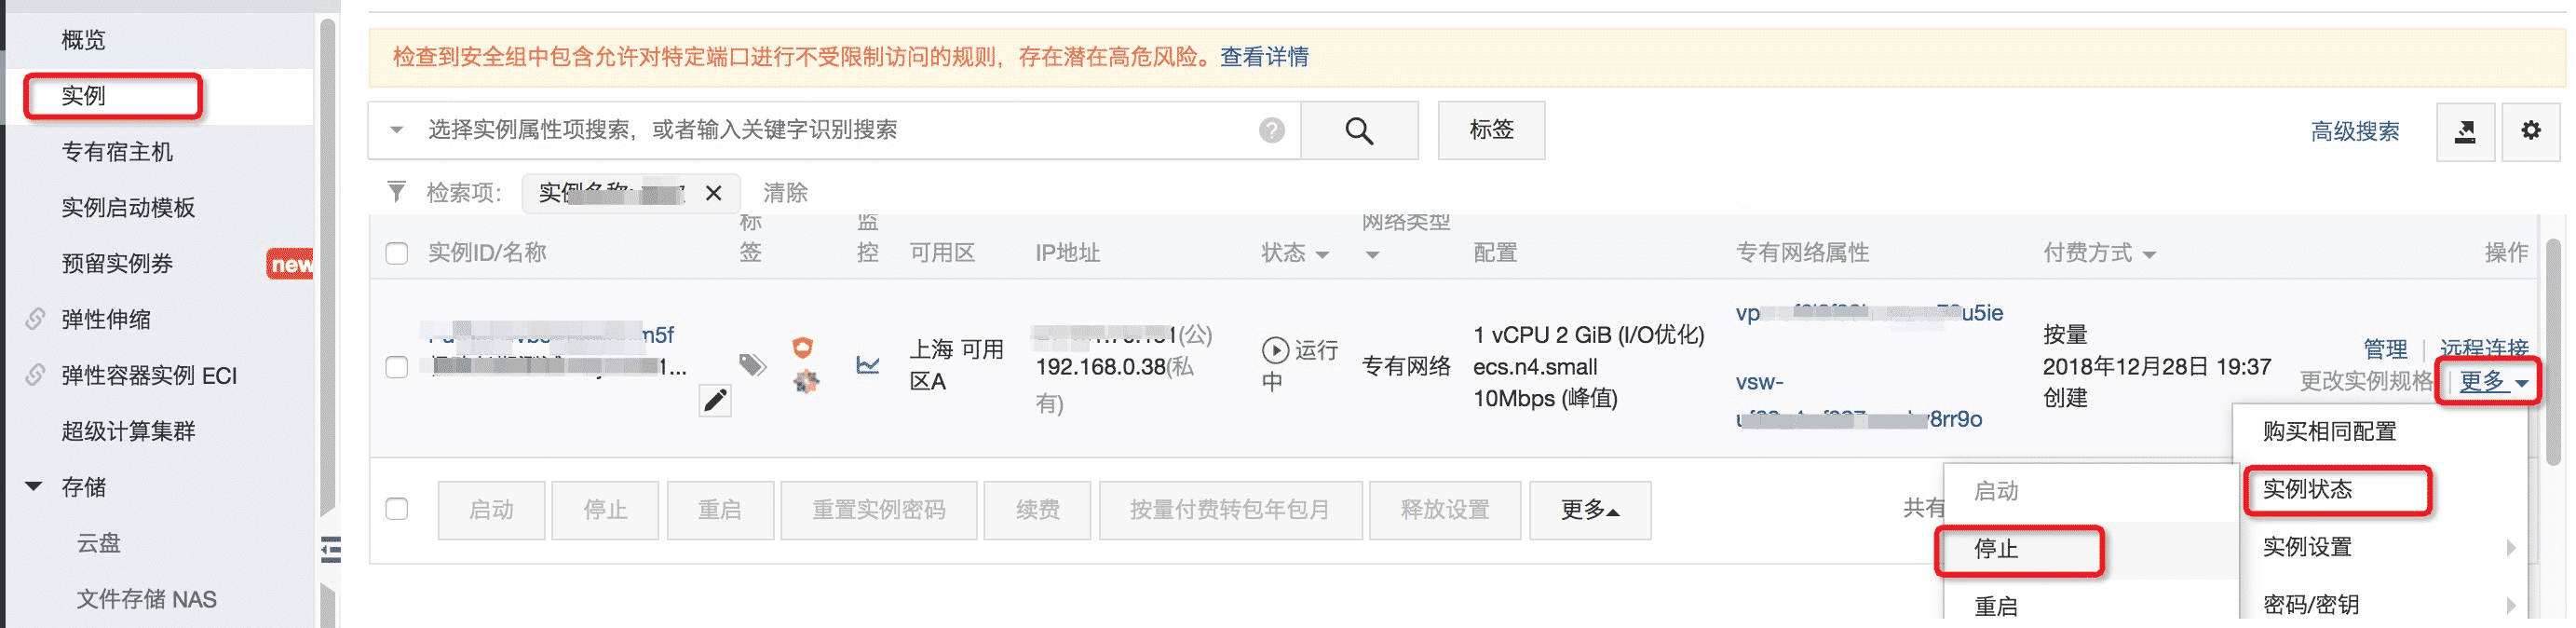Tick the checkbox in bottom action bar
The image size is (2576, 628).
point(397,509)
